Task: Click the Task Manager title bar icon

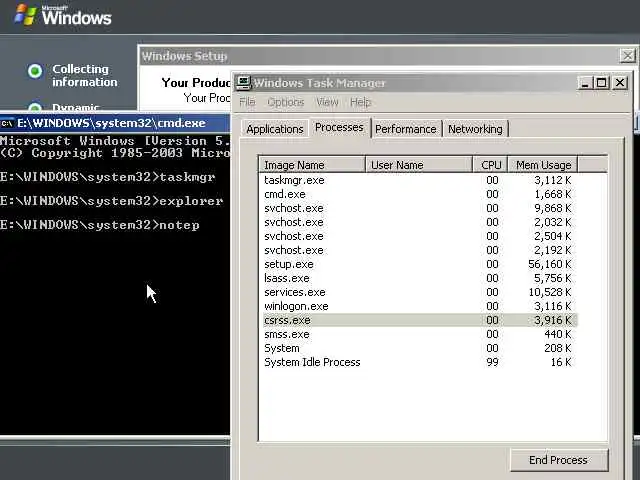Action: [243, 83]
